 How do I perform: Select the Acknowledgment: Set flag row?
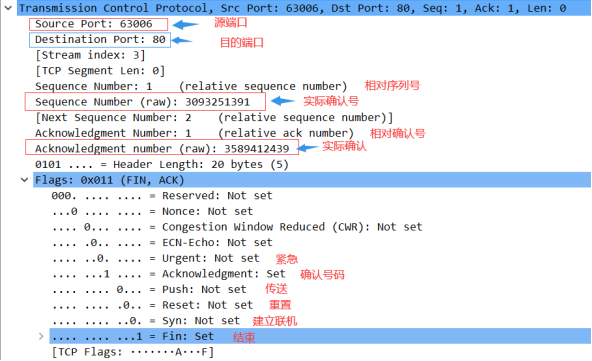[x=168, y=274]
